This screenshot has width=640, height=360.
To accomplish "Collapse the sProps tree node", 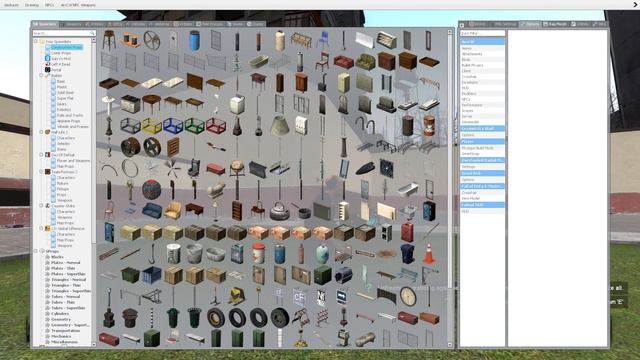I will [x=36, y=251].
